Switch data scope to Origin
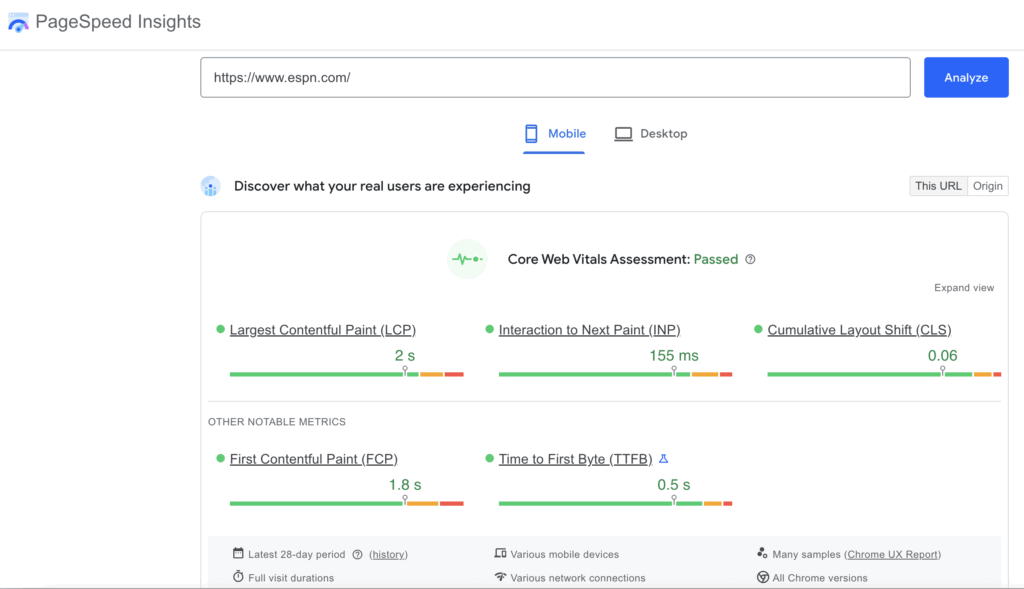1024x589 pixels. click(987, 185)
